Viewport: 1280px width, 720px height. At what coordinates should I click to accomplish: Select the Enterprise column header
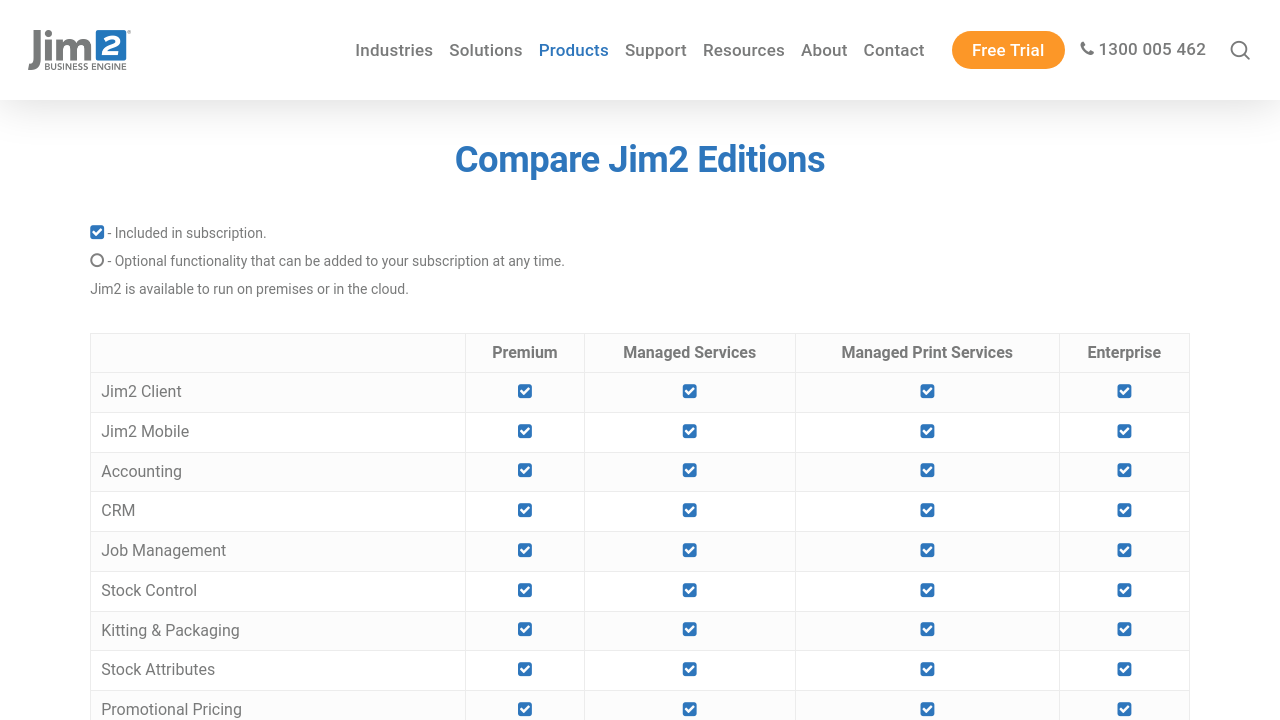pos(1124,352)
